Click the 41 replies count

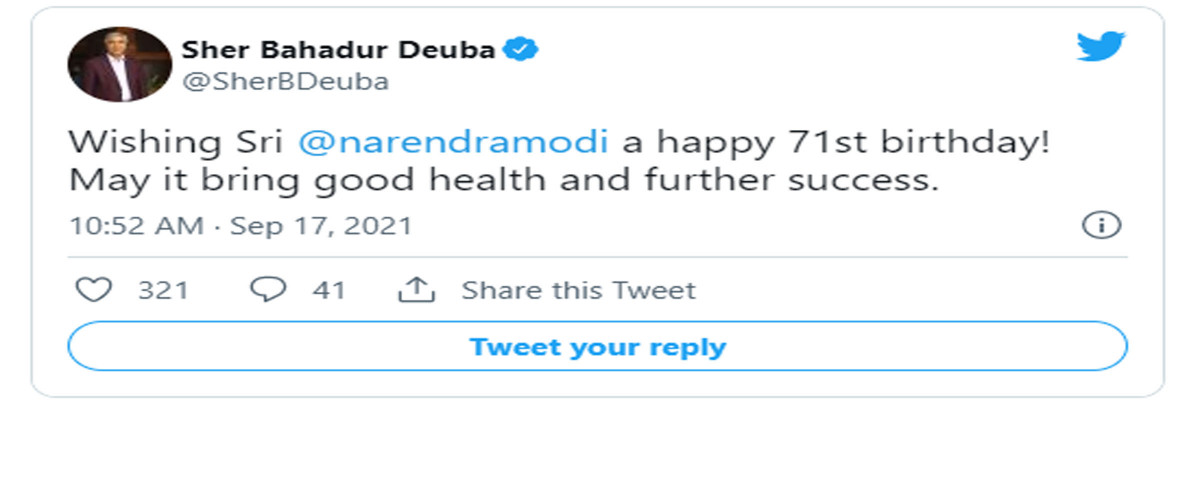click(x=328, y=291)
